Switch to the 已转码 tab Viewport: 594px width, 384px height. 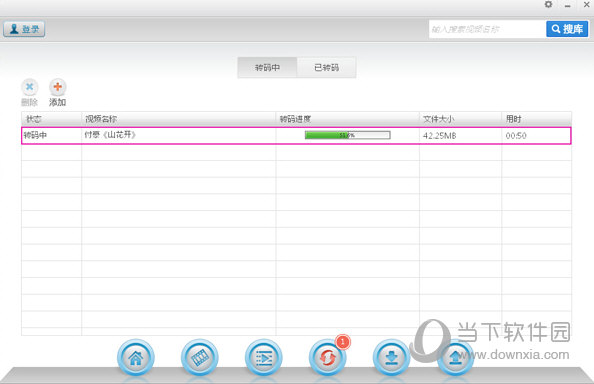[327, 67]
